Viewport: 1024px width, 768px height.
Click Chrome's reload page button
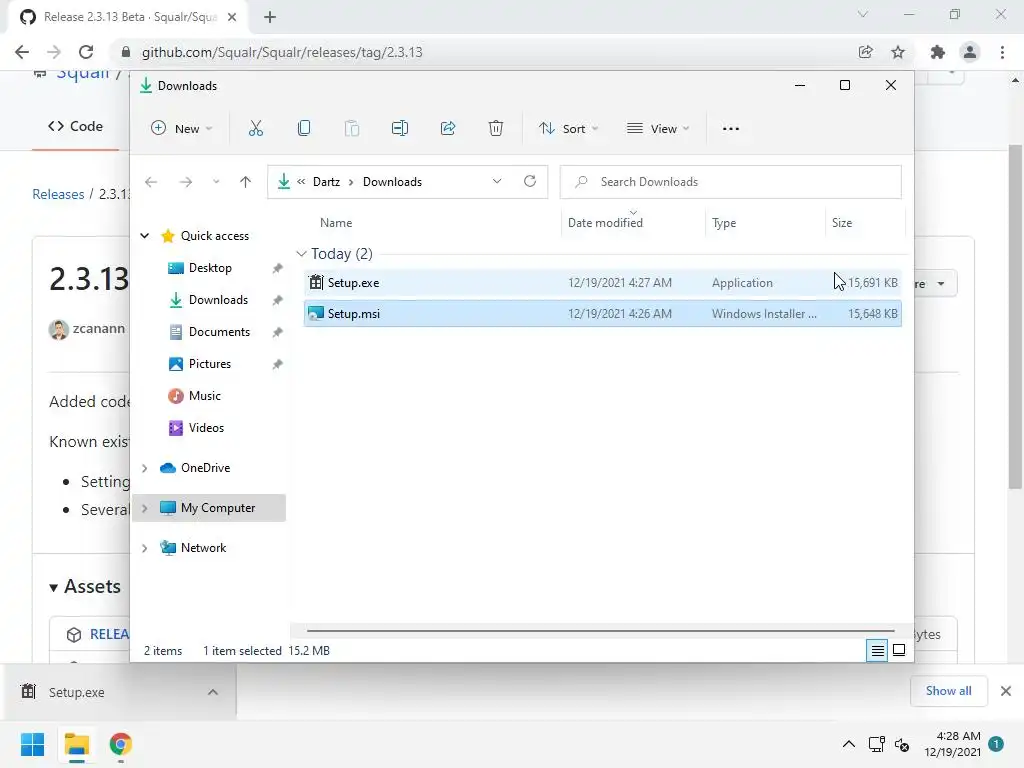[x=86, y=52]
